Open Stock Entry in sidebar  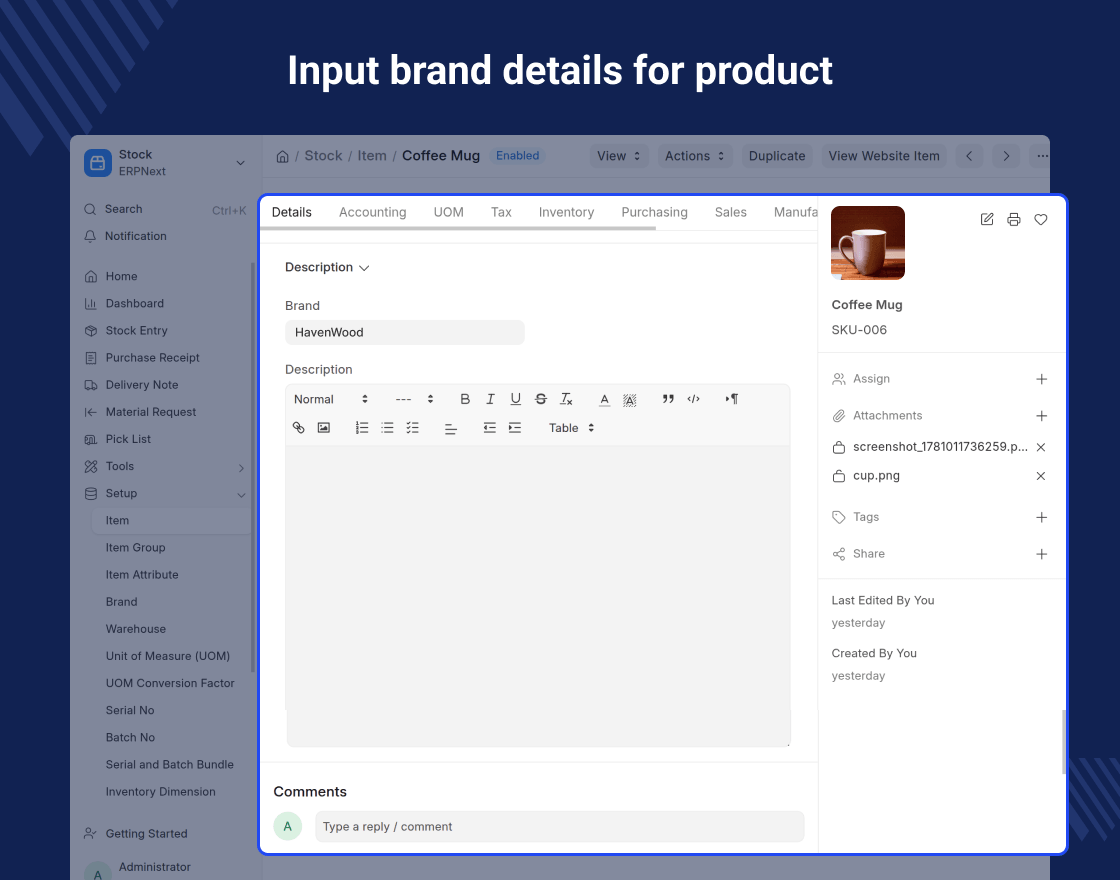[x=136, y=331]
